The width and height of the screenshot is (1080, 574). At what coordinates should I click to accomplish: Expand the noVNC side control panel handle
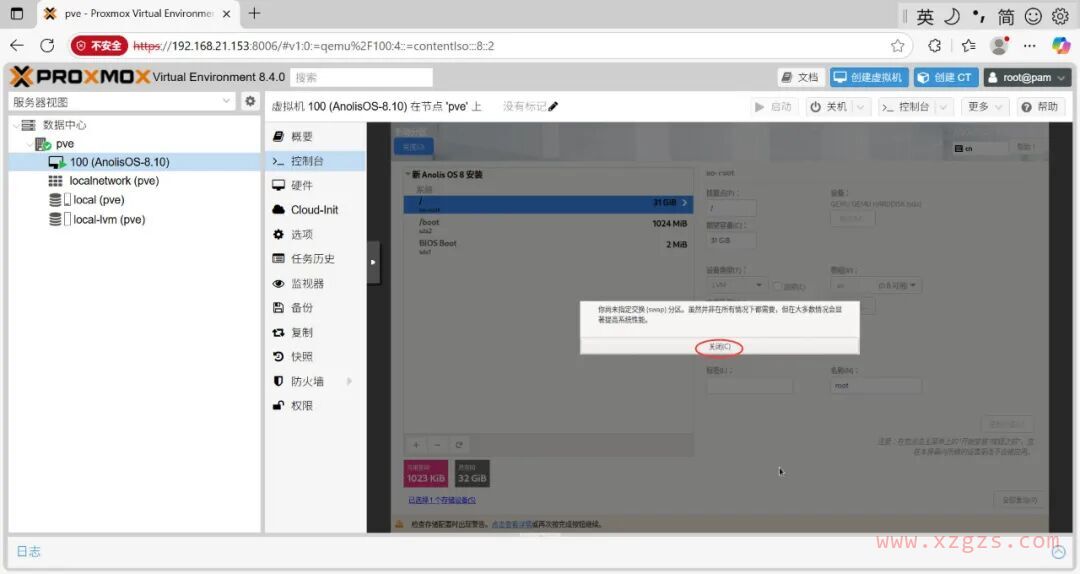[373, 262]
